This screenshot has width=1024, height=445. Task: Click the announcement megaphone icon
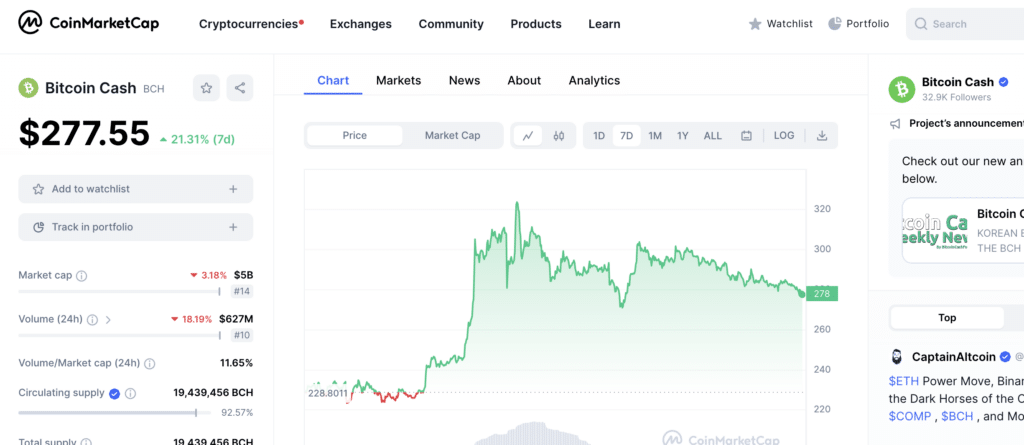click(x=895, y=124)
